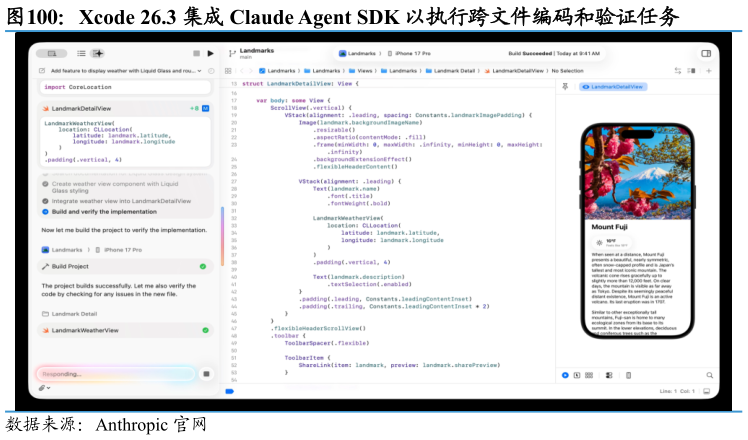748x440 pixels.
Task: Stop the assistant response
Action: click(206, 374)
